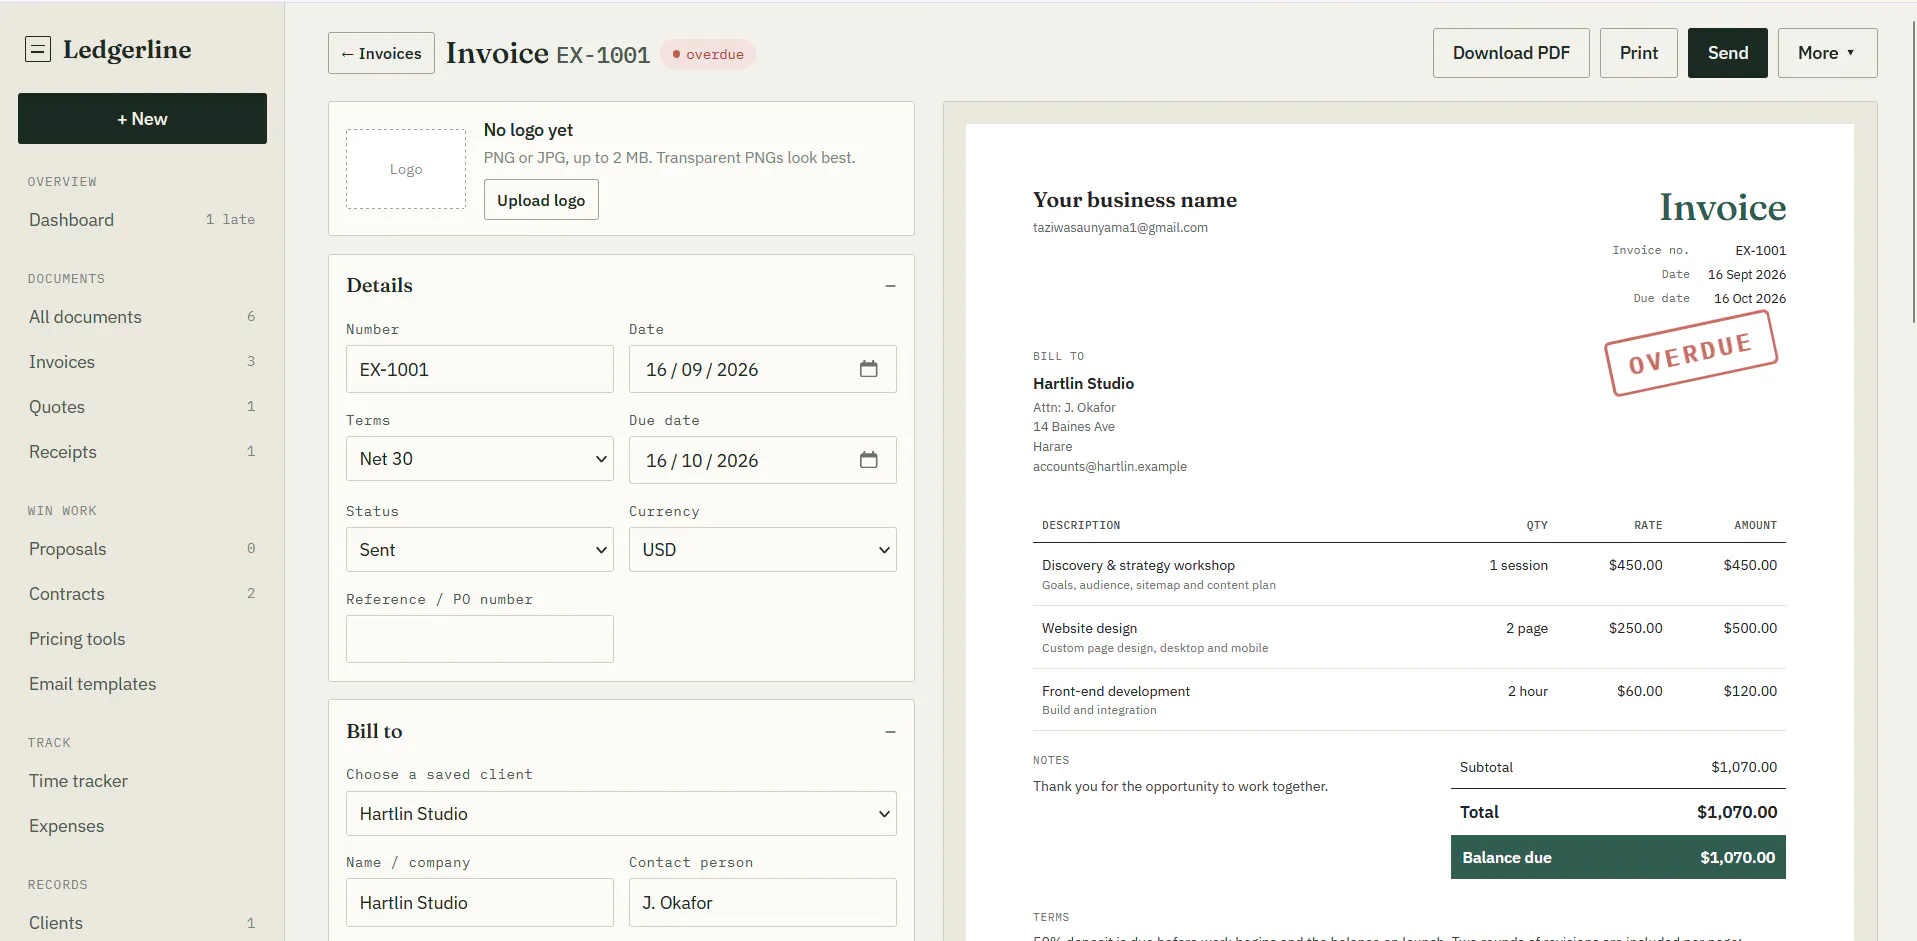The height and width of the screenshot is (941, 1917).
Task: Click Download PDF button
Action: coord(1511,53)
